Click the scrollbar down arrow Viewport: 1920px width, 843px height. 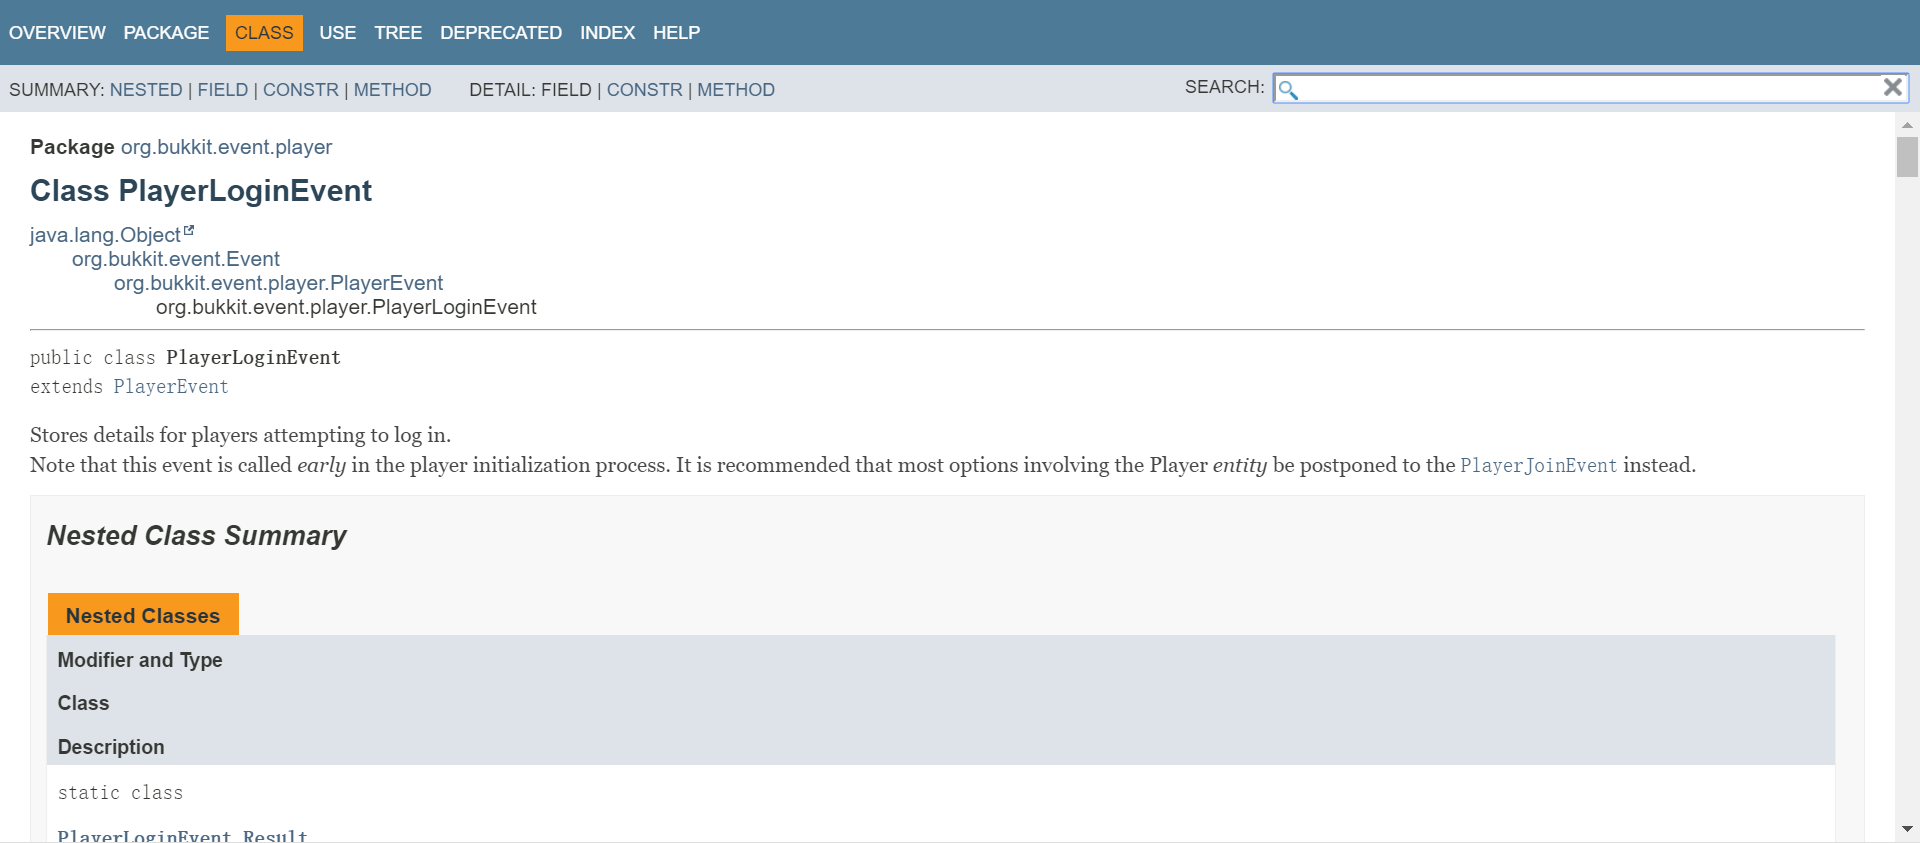tap(1907, 829)
